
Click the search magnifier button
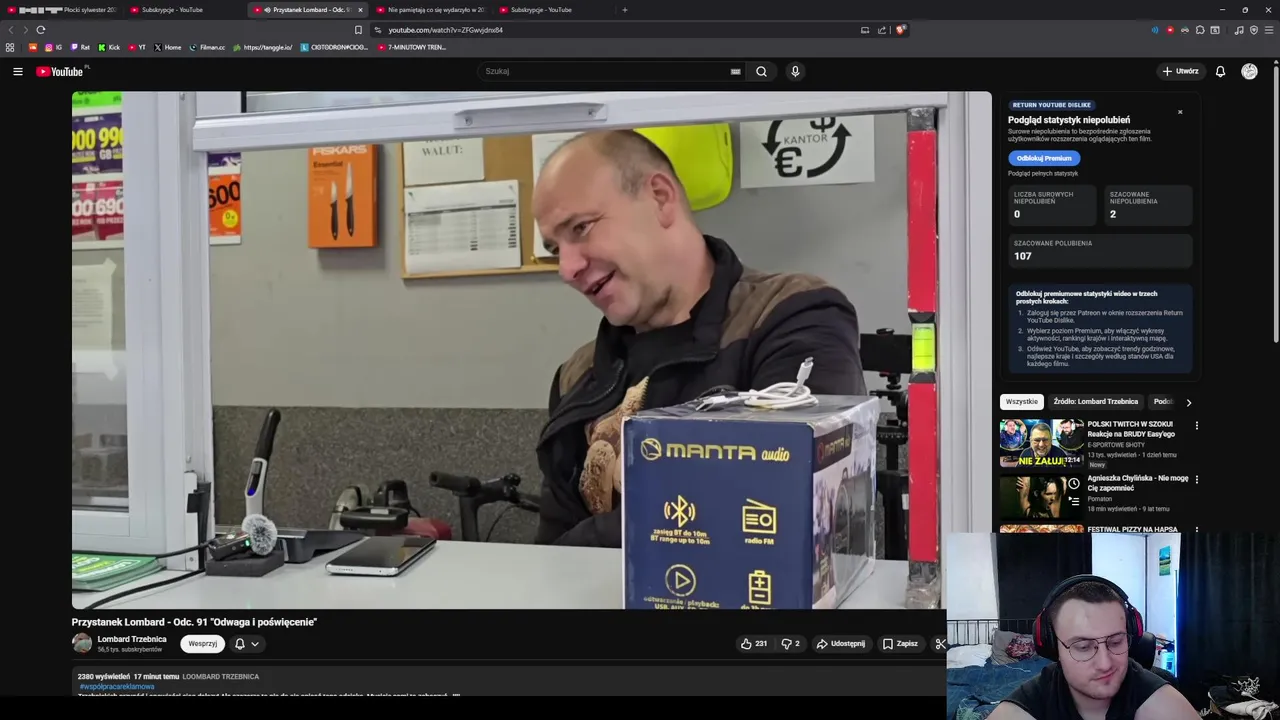[761, 71]
